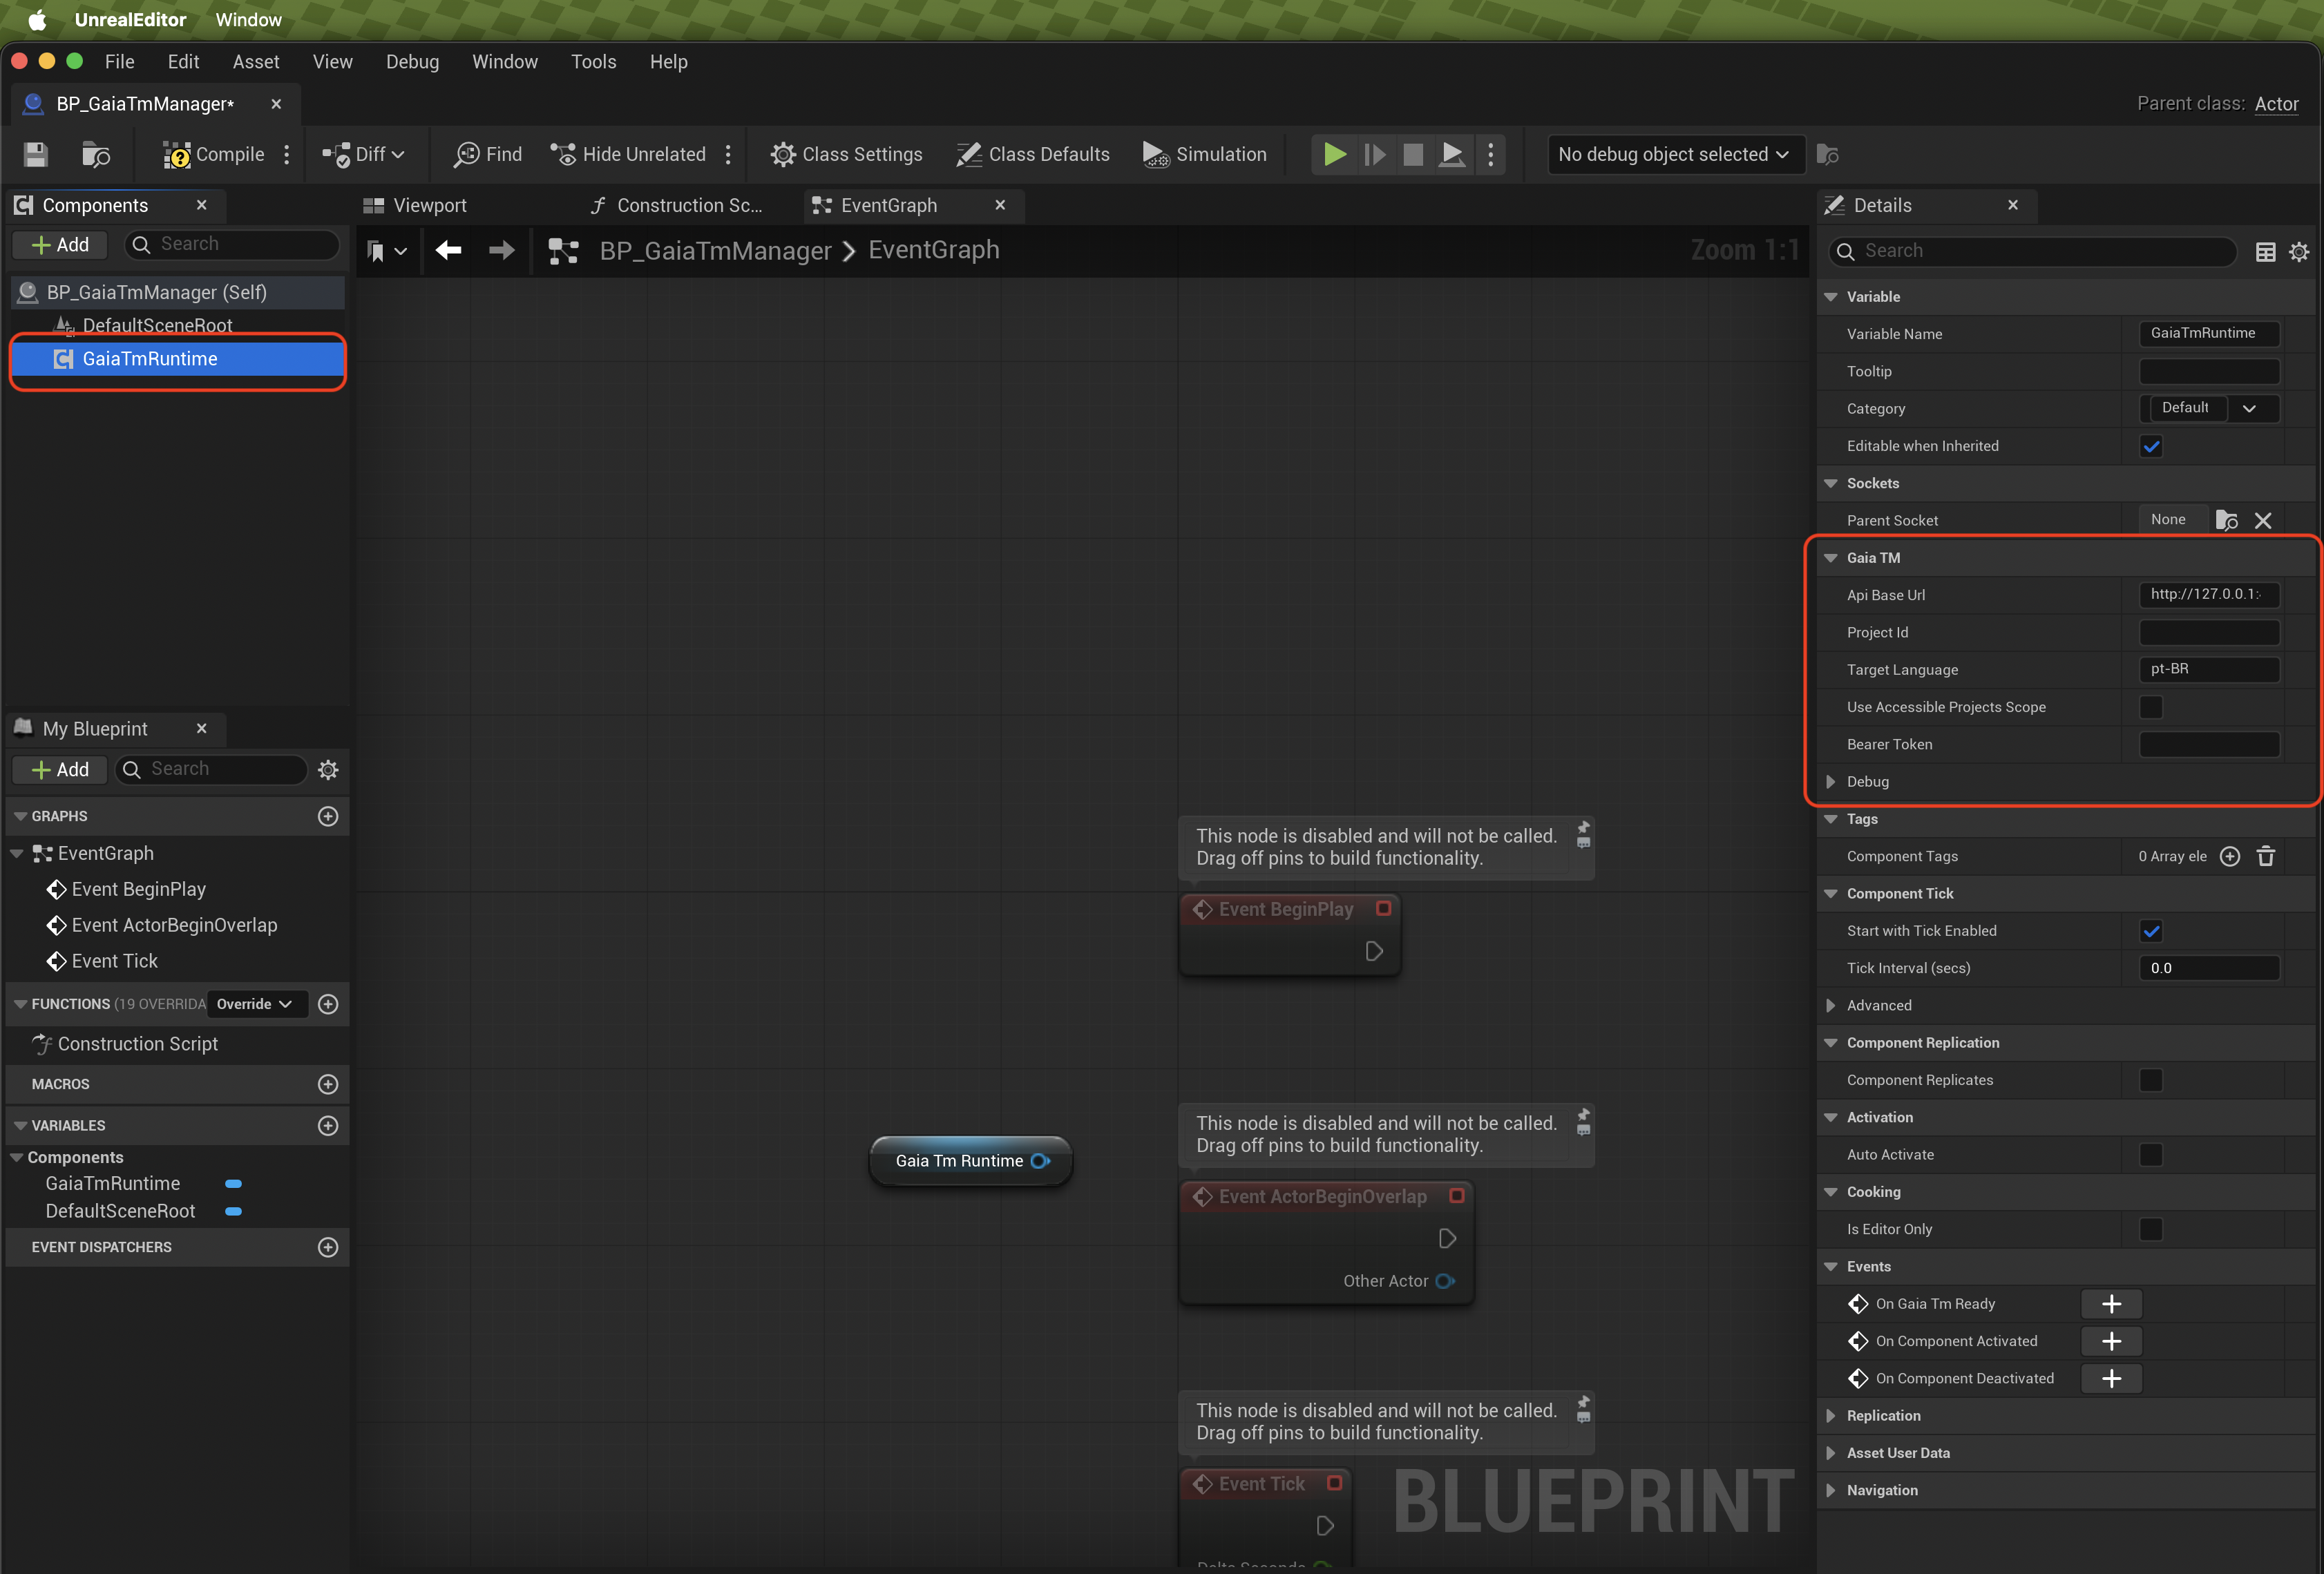The height and width of the screenshot is (1574, 2324).
Task: Open the Compile options menu (three dots)
Action: tap(287, 154)
